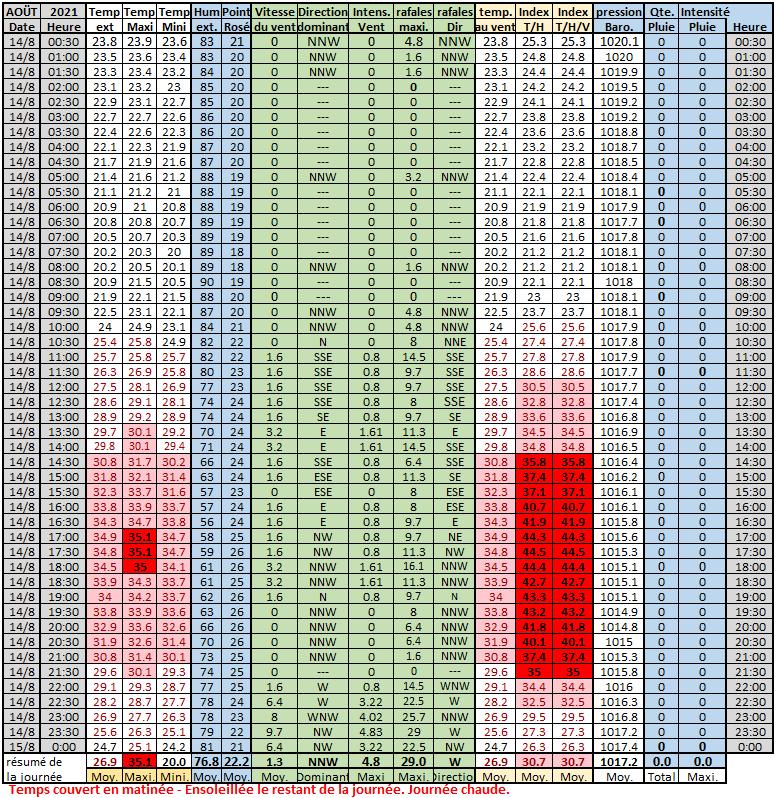The image size is (777, 798).
Task: Click the Hum ext. column header
Action: click(x=207, y=20)
